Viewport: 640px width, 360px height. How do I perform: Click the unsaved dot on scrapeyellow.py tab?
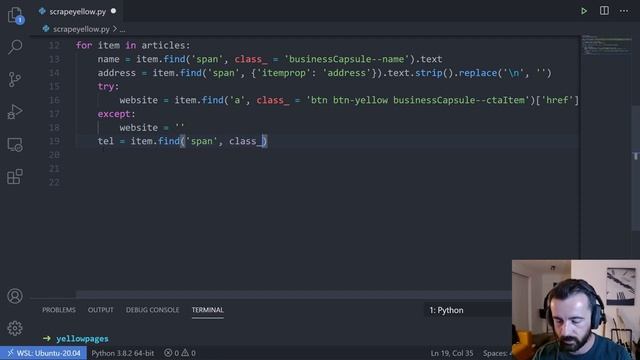(x=113, y=11)
